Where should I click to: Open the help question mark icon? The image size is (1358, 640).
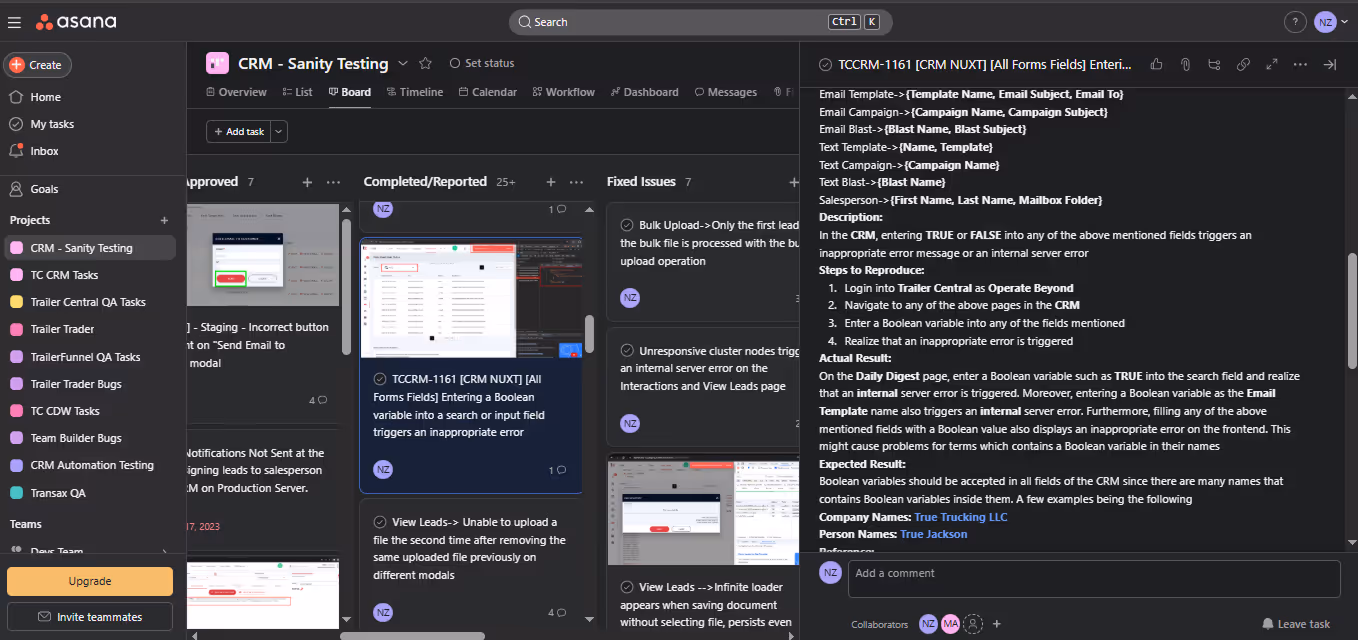point(1294,22)
